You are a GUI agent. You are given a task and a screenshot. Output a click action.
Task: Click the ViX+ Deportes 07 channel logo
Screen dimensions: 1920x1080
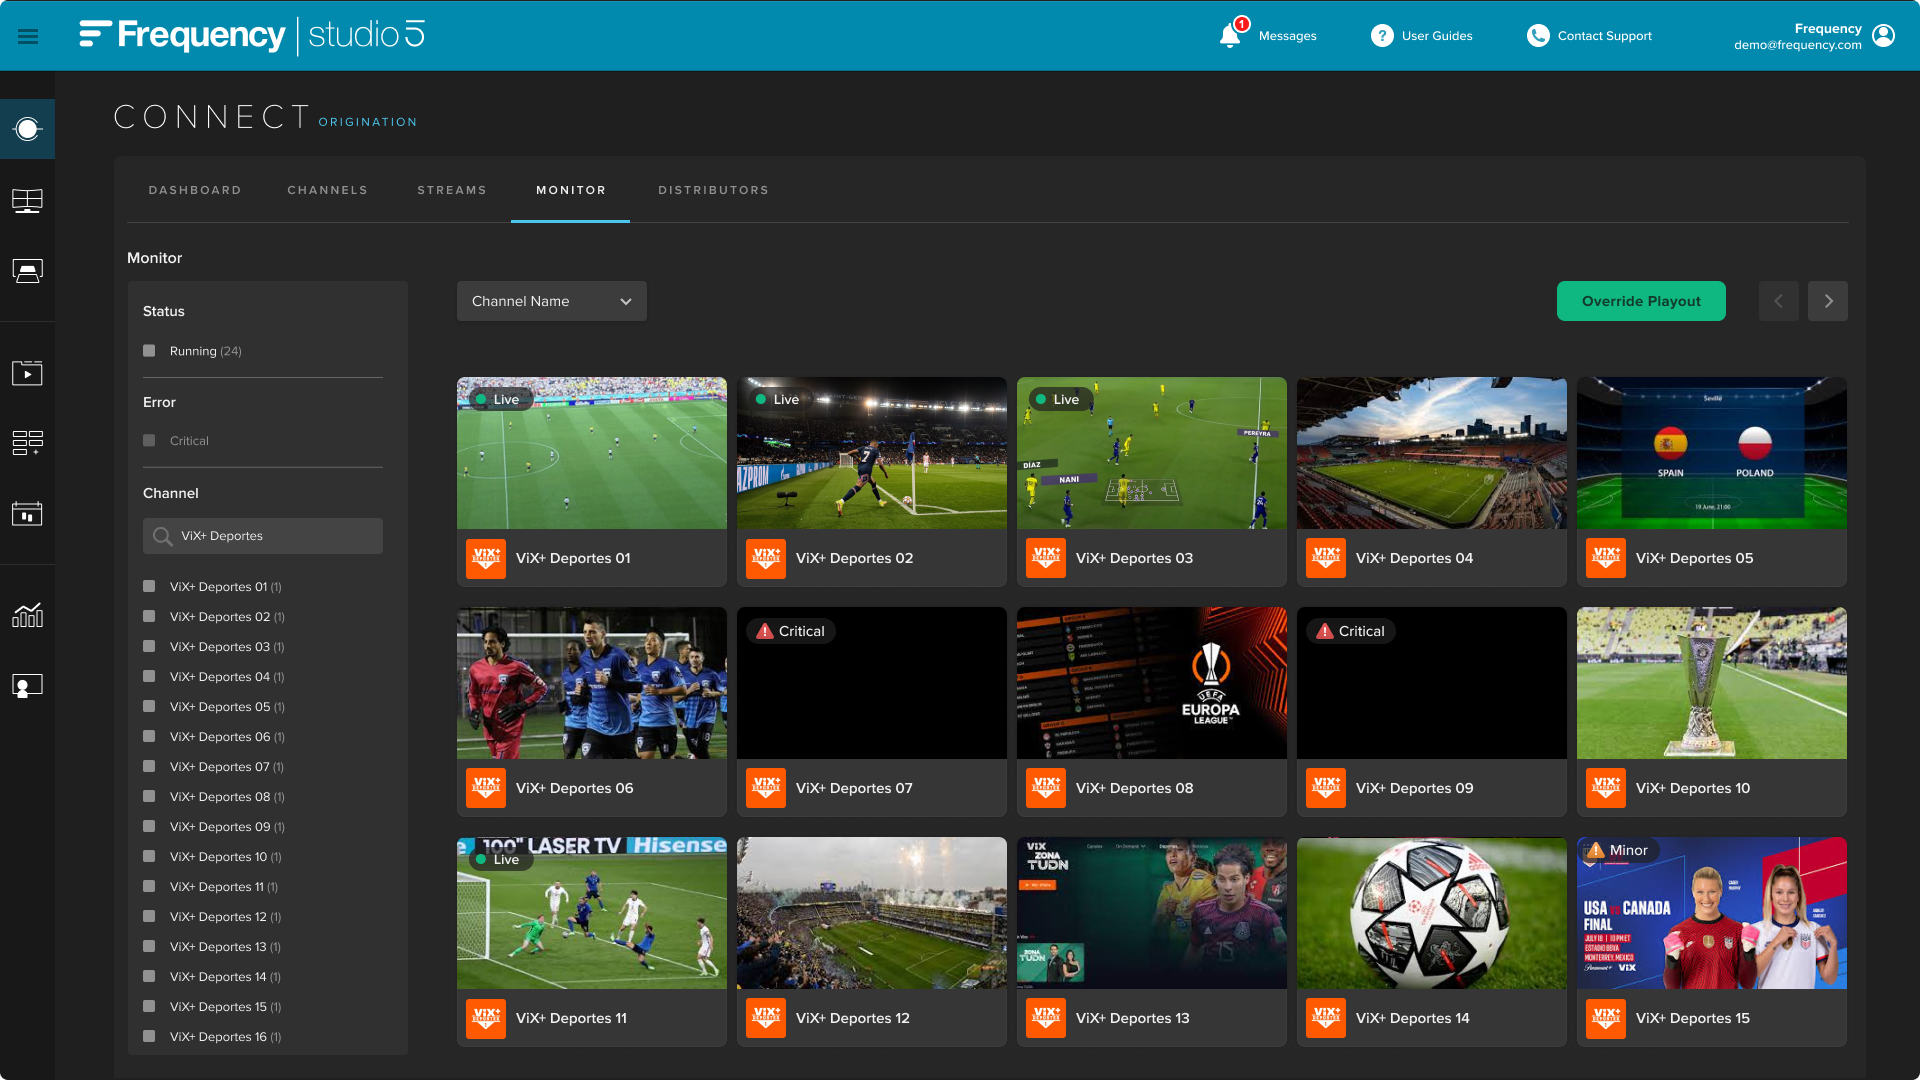(x=766, y=788)
